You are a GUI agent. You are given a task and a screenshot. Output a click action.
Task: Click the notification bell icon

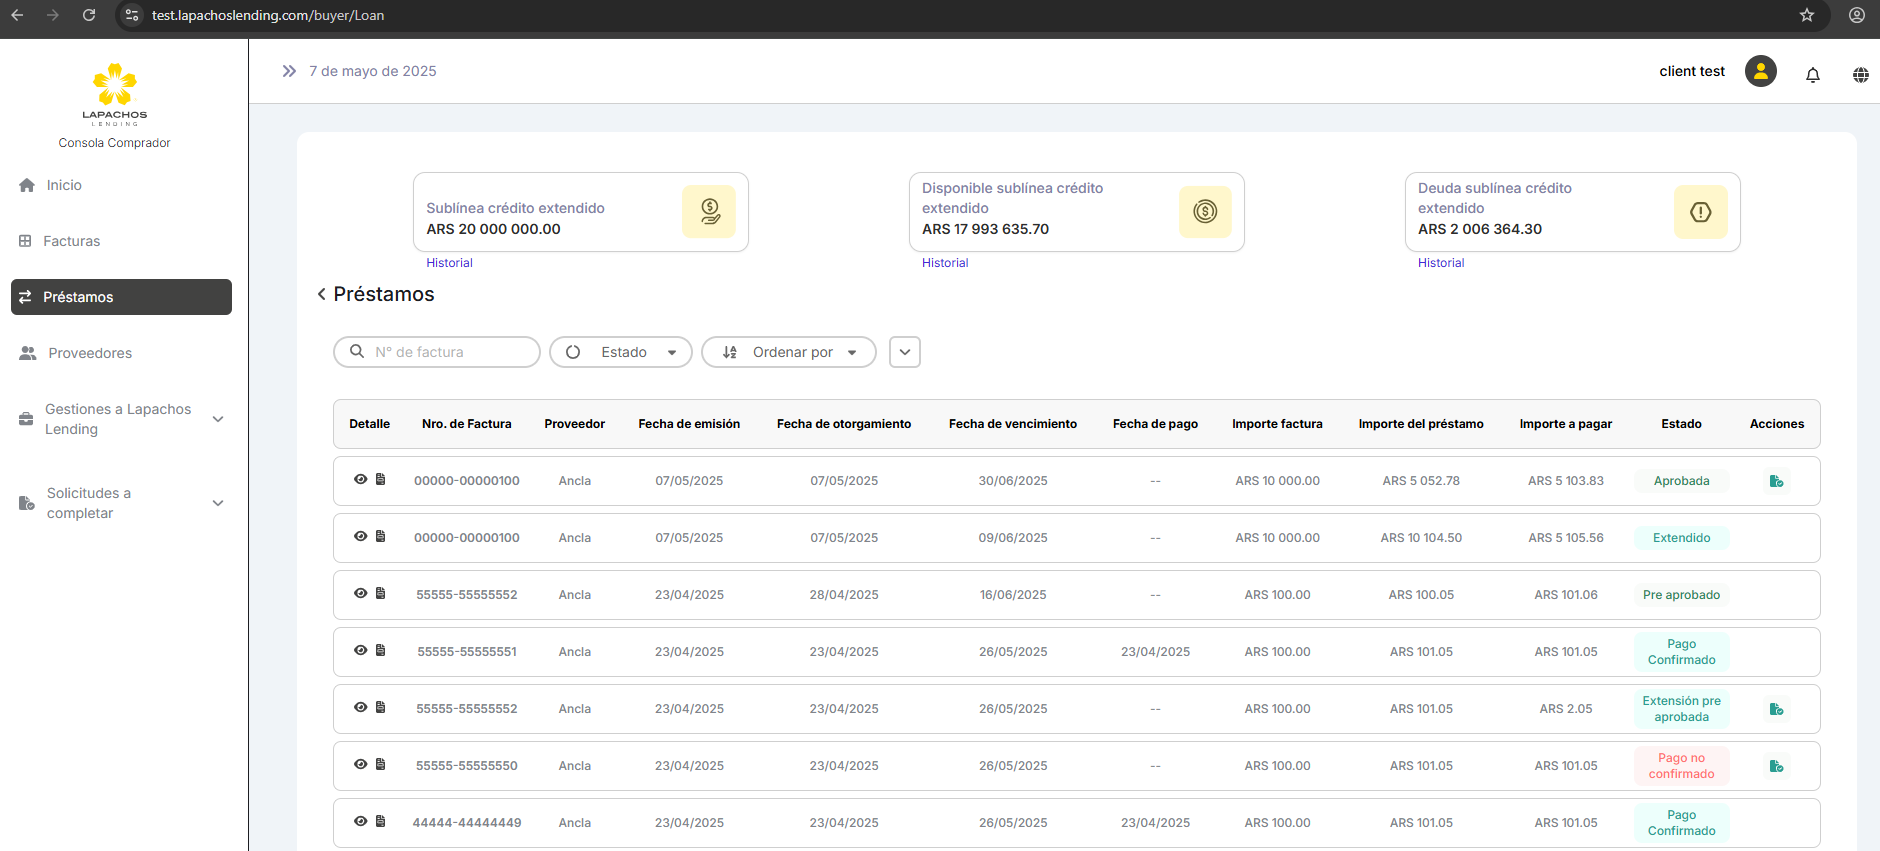click(1812, 75)
